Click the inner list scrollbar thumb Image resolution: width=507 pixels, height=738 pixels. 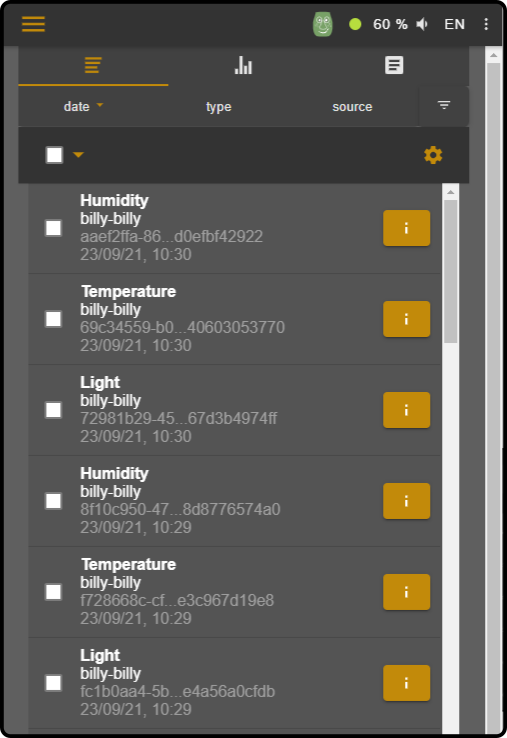coord(451,272)
